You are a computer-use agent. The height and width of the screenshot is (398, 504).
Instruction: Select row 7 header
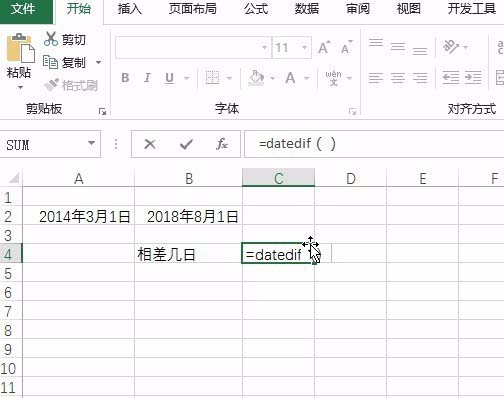point(11,311)
